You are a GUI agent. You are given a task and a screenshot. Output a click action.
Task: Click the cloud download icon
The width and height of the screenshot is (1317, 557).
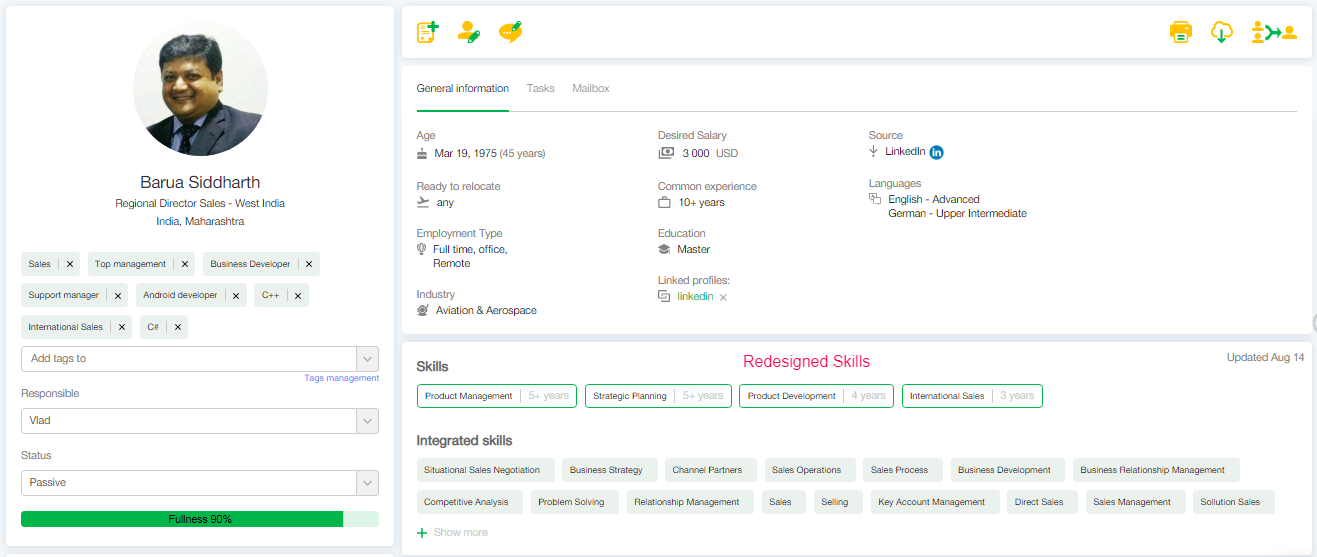point(1221,32)
